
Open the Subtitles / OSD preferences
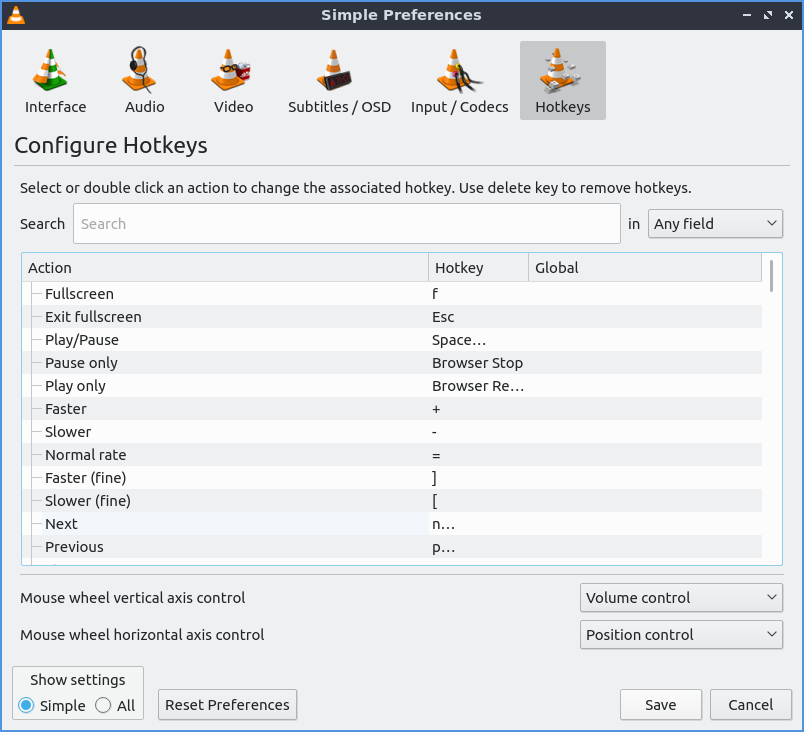339,81
